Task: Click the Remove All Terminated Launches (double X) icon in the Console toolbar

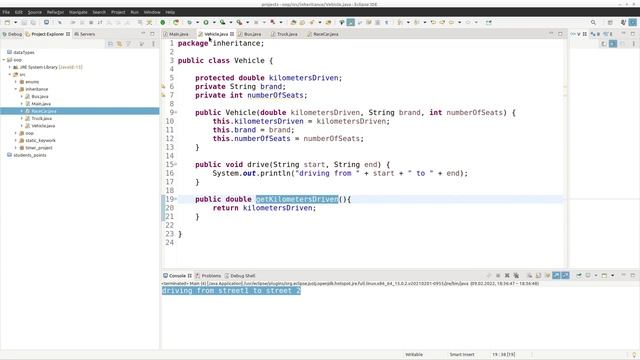Action: point(516,276)
